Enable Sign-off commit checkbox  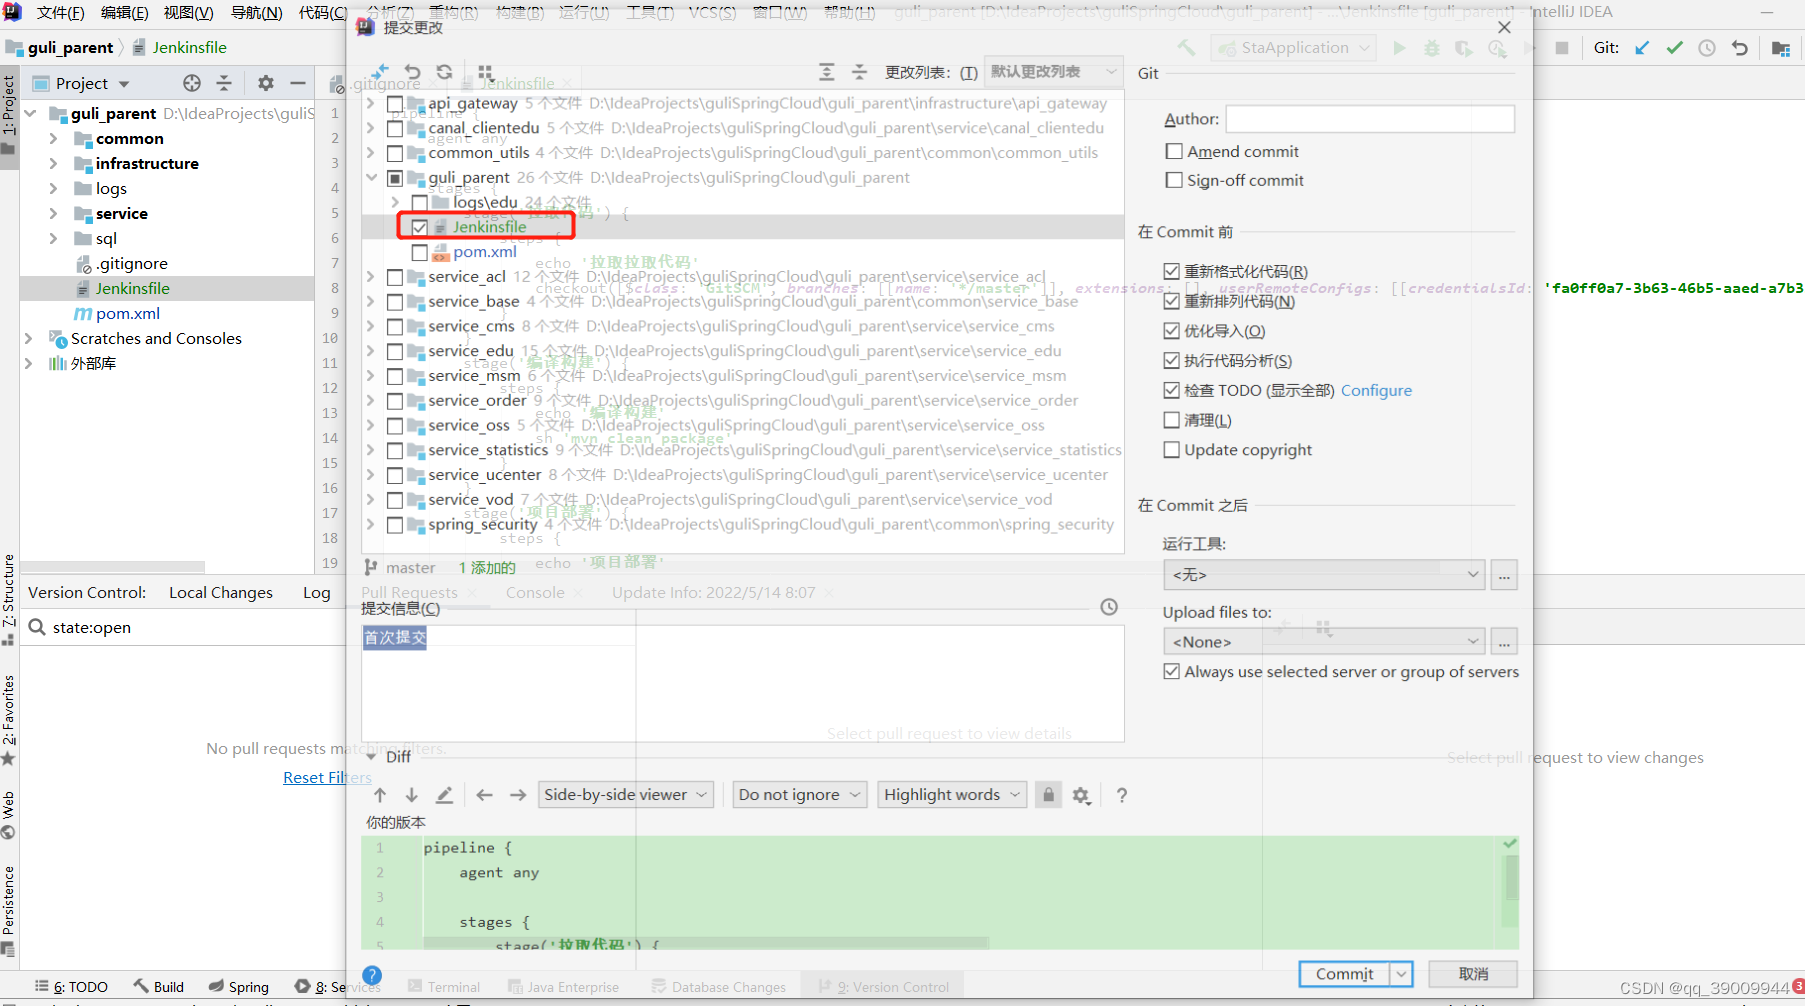pos(1174,180)
